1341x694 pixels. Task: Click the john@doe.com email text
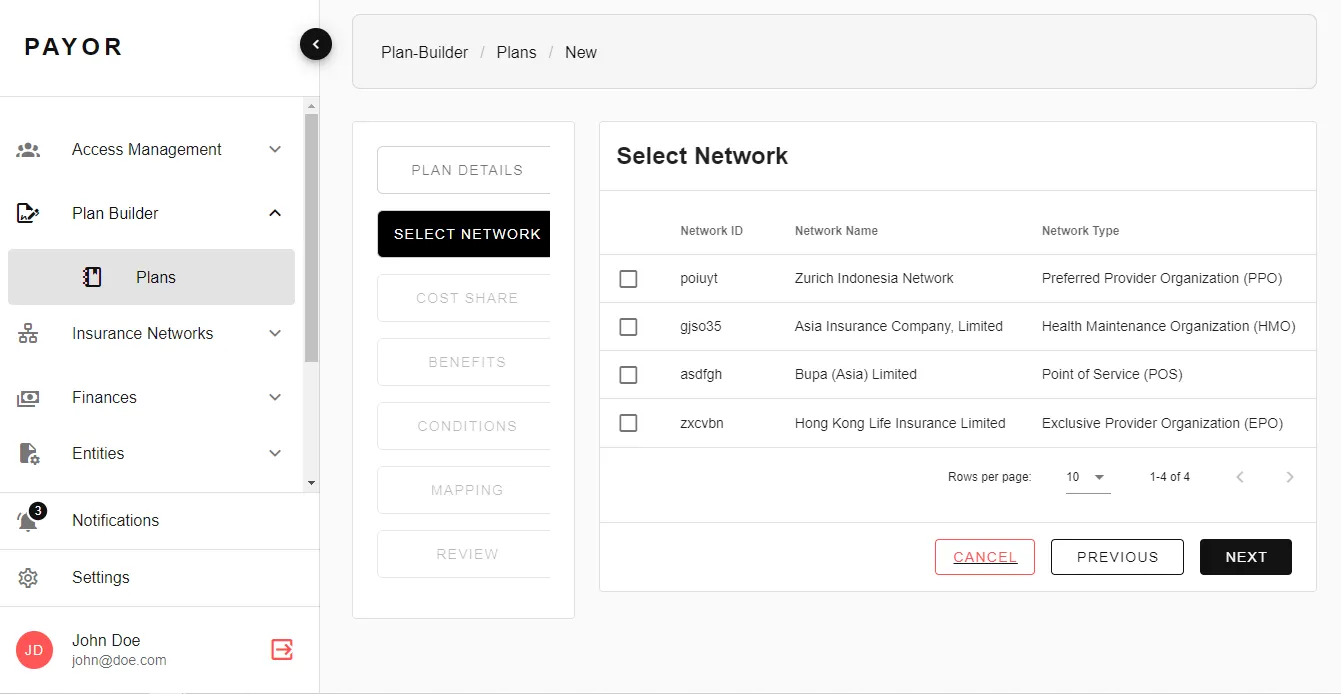(x=119, y=661)
